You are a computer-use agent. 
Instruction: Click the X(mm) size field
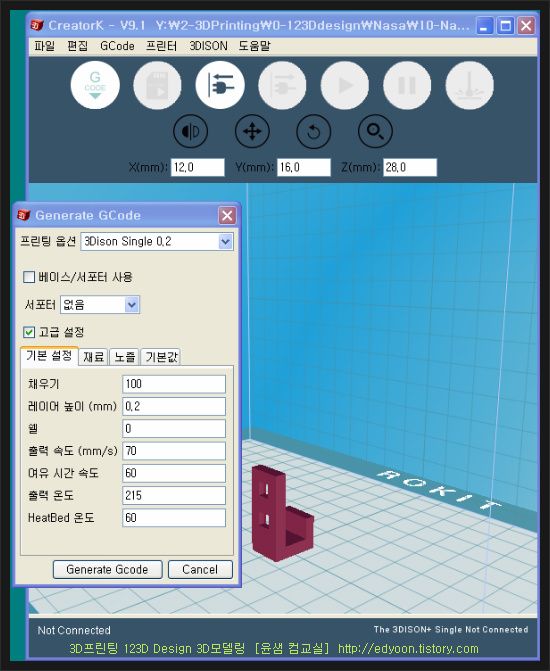[x=198, y=167]
